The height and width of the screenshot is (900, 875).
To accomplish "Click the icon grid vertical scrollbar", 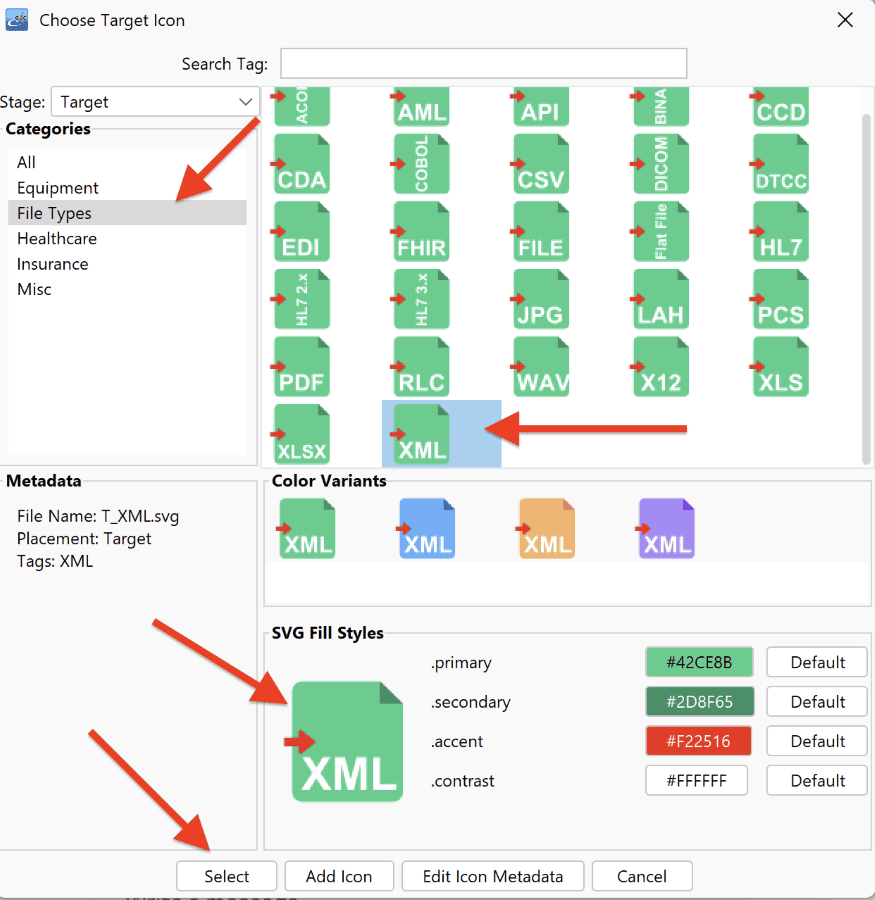I will 866,289.
